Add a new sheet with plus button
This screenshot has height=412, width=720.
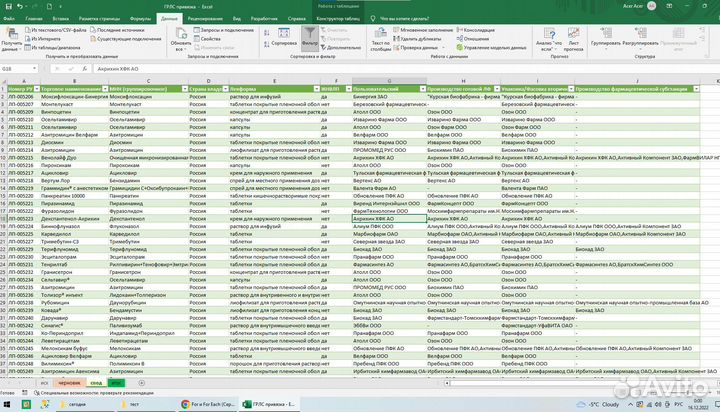[x=141, y=383]
